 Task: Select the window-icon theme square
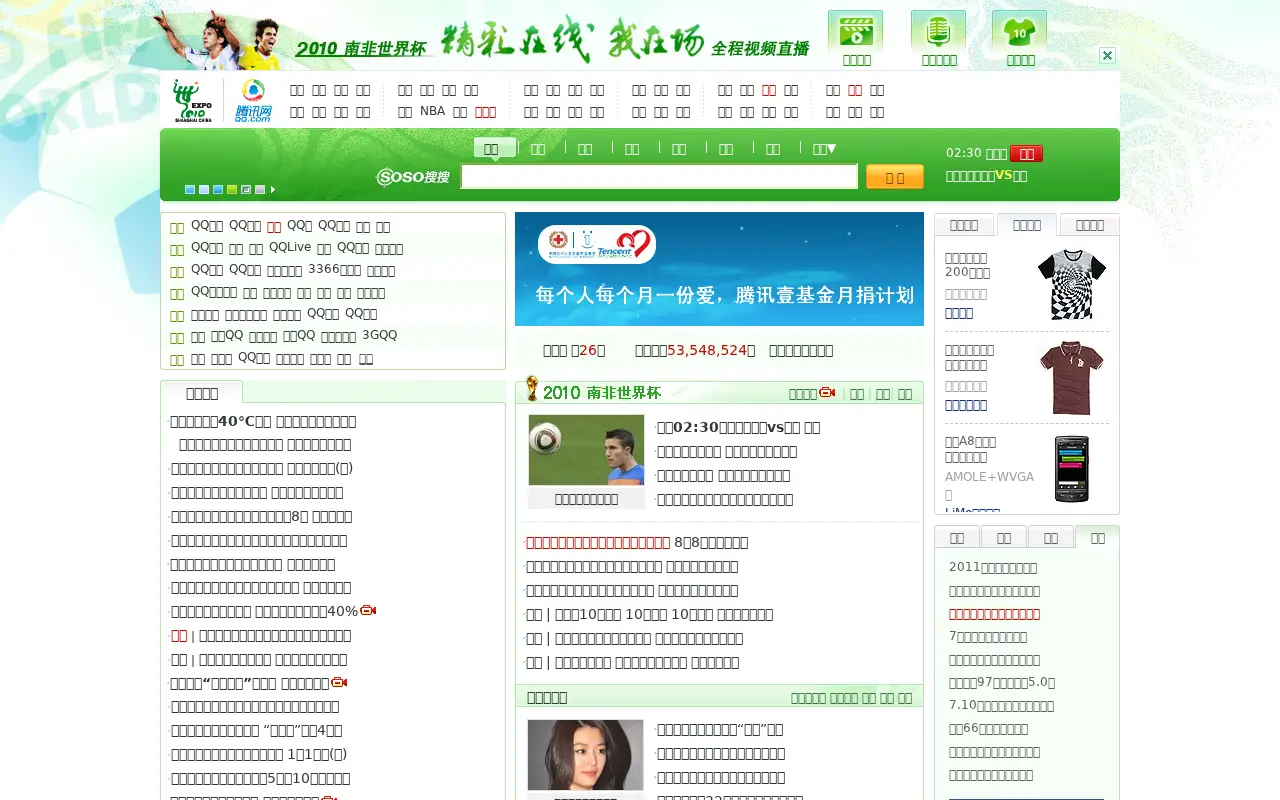(x=246, y=189)
